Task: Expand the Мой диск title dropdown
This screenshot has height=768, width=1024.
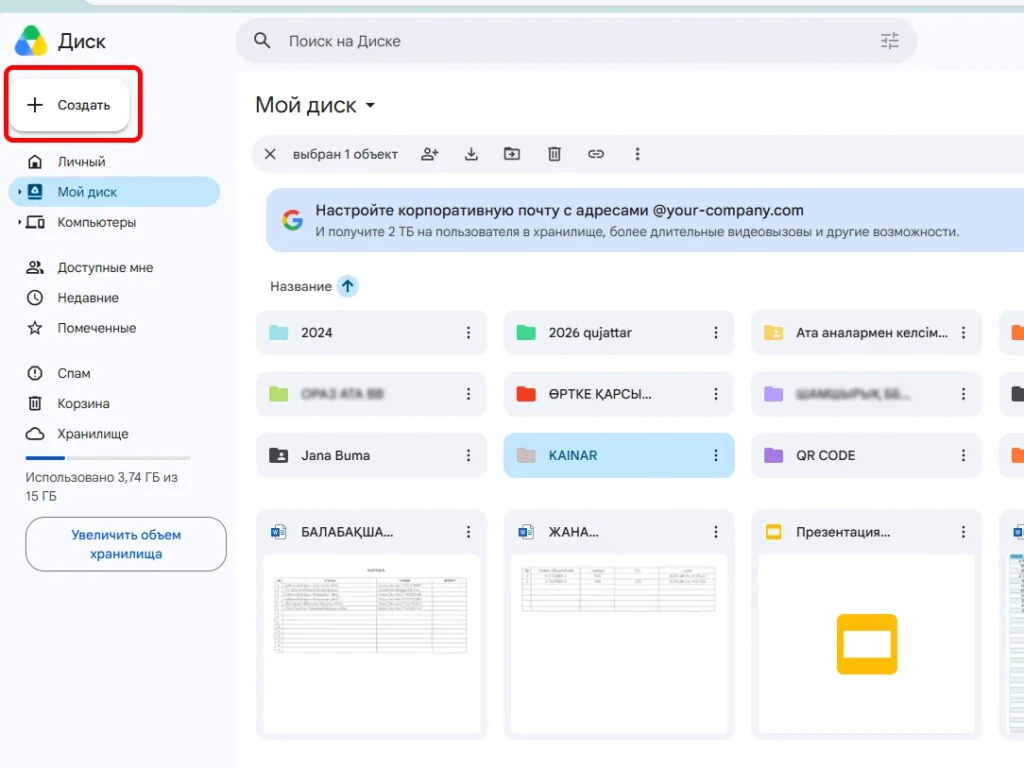Action: (x=370, y=105)
